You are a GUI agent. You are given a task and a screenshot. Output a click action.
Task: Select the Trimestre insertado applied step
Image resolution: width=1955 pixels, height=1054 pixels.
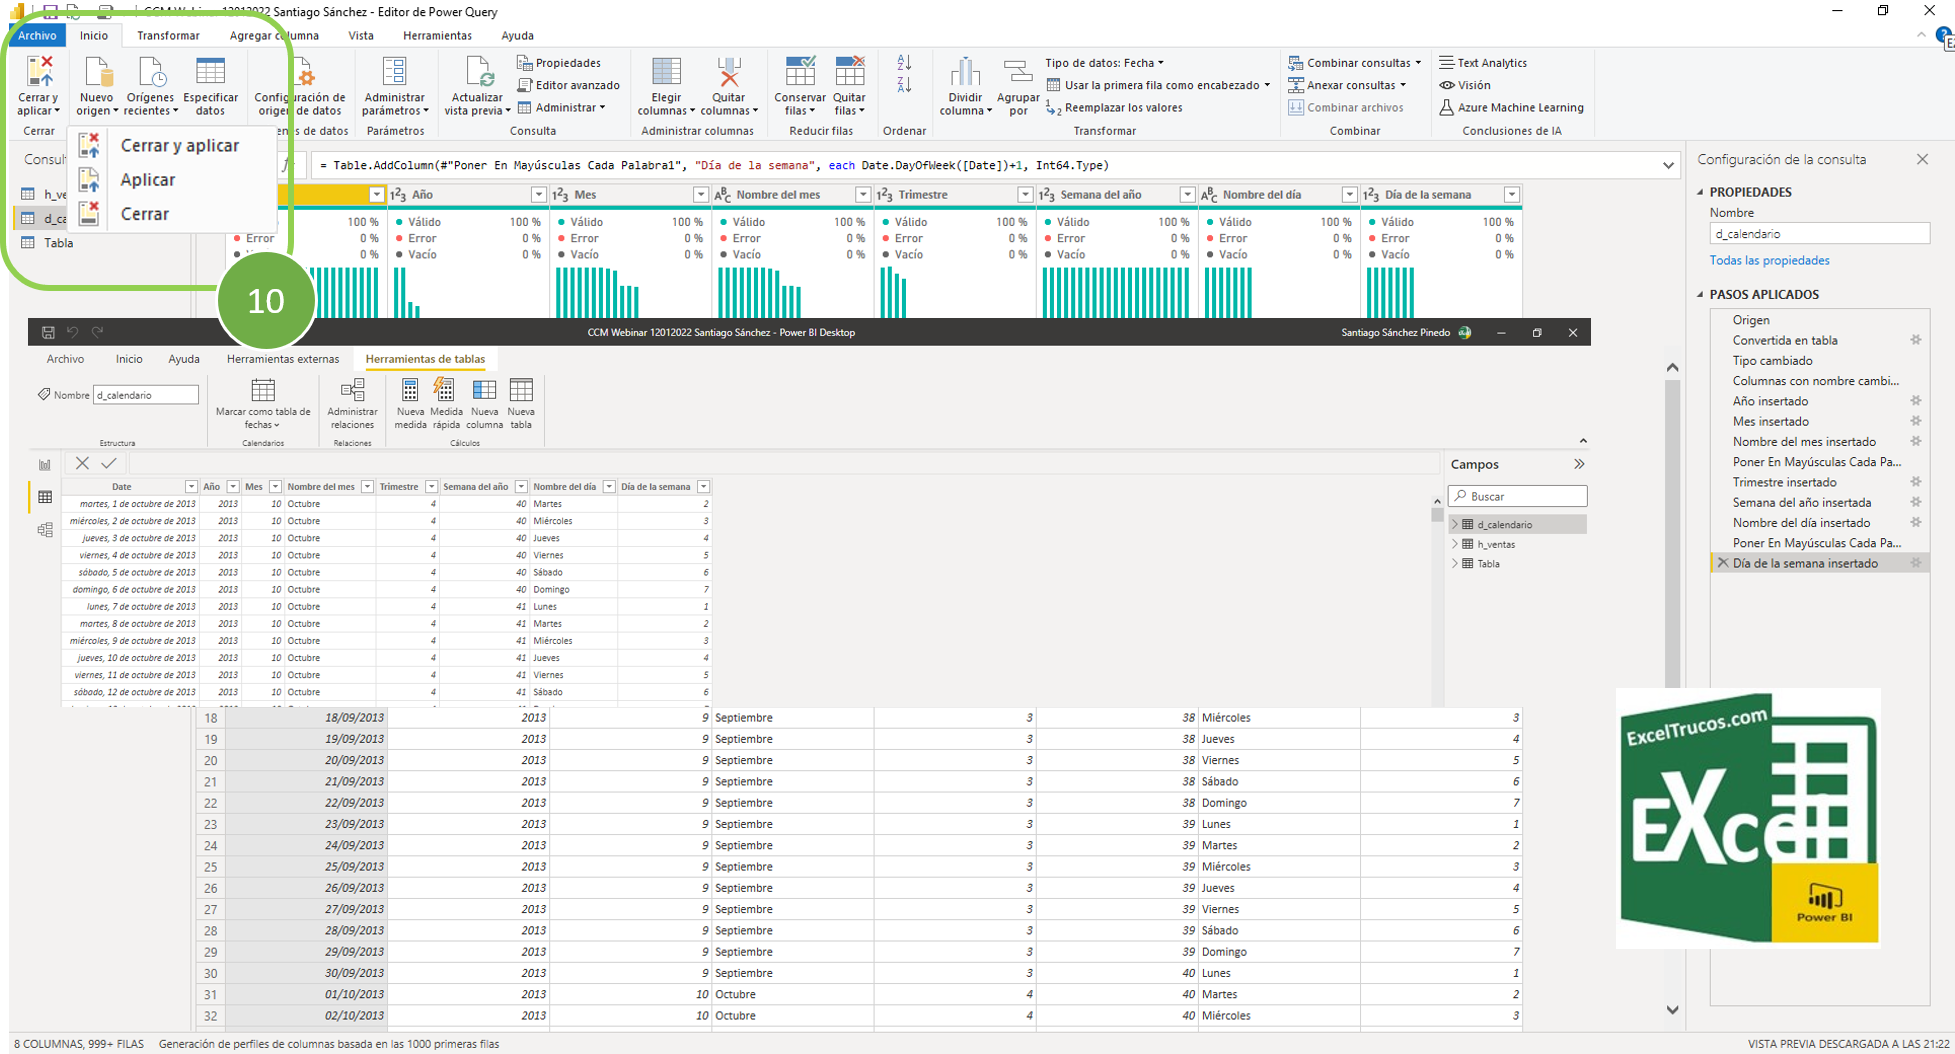coord(1784,482)
